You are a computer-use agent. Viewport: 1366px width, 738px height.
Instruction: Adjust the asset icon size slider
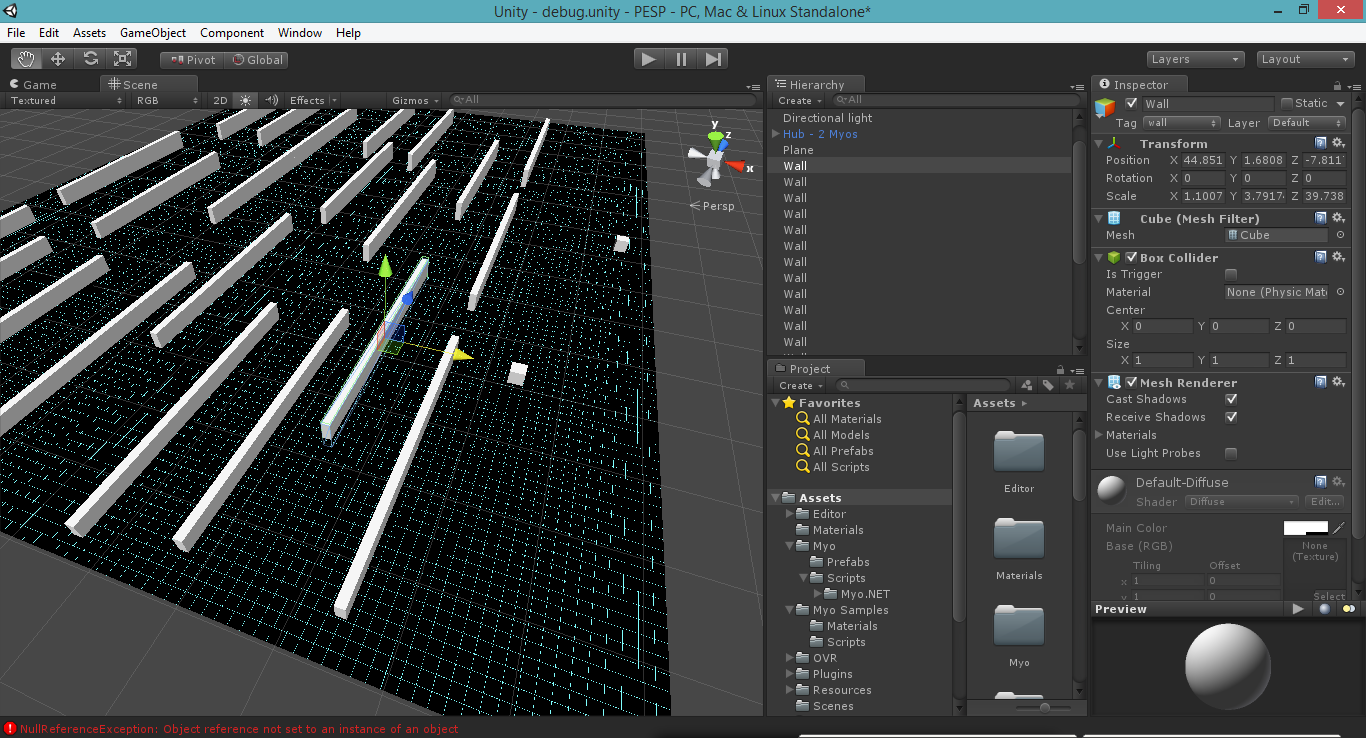[1045, 708]
